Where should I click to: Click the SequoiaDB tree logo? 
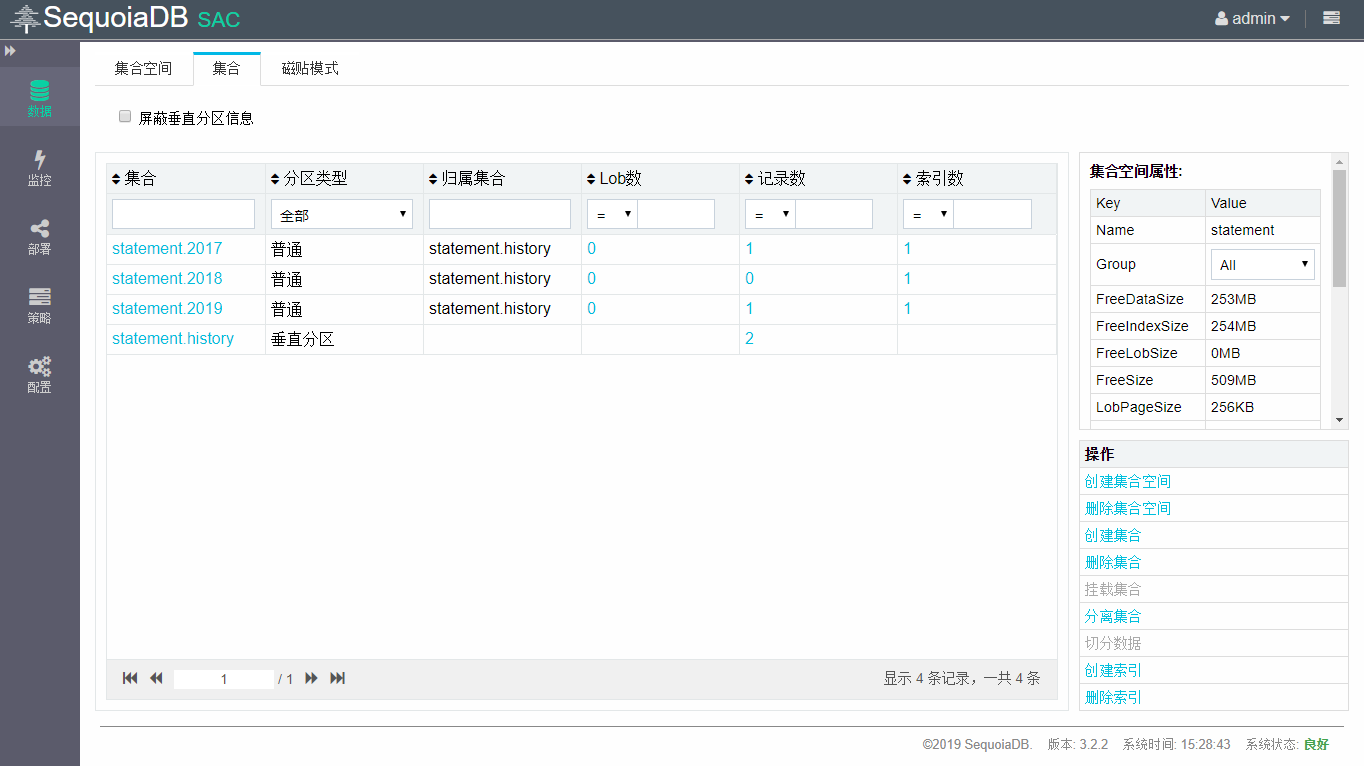[x=25, y=18]
